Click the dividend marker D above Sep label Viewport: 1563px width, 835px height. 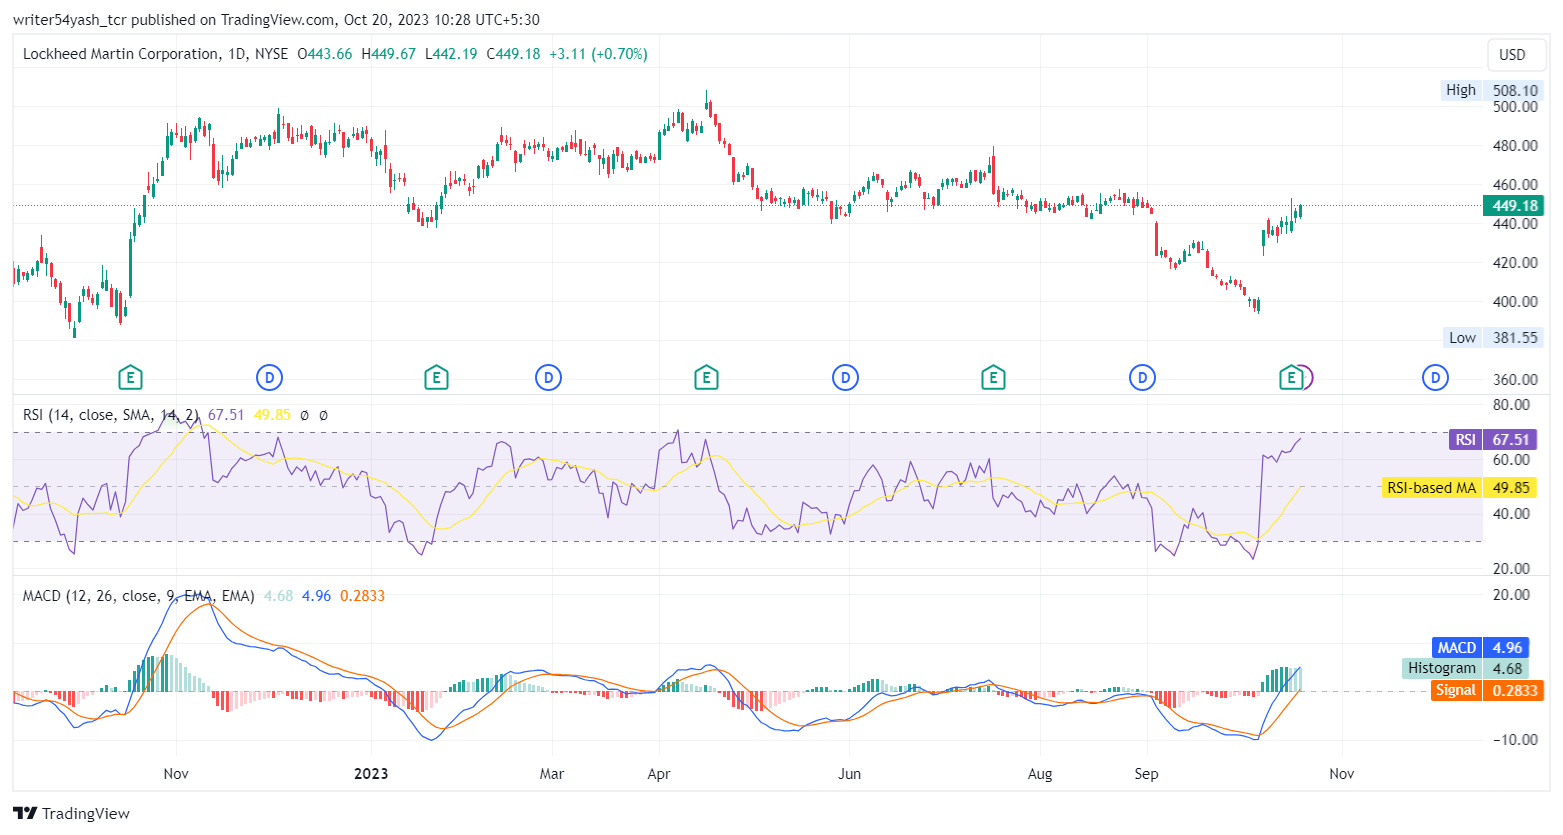coord(1142,378)
